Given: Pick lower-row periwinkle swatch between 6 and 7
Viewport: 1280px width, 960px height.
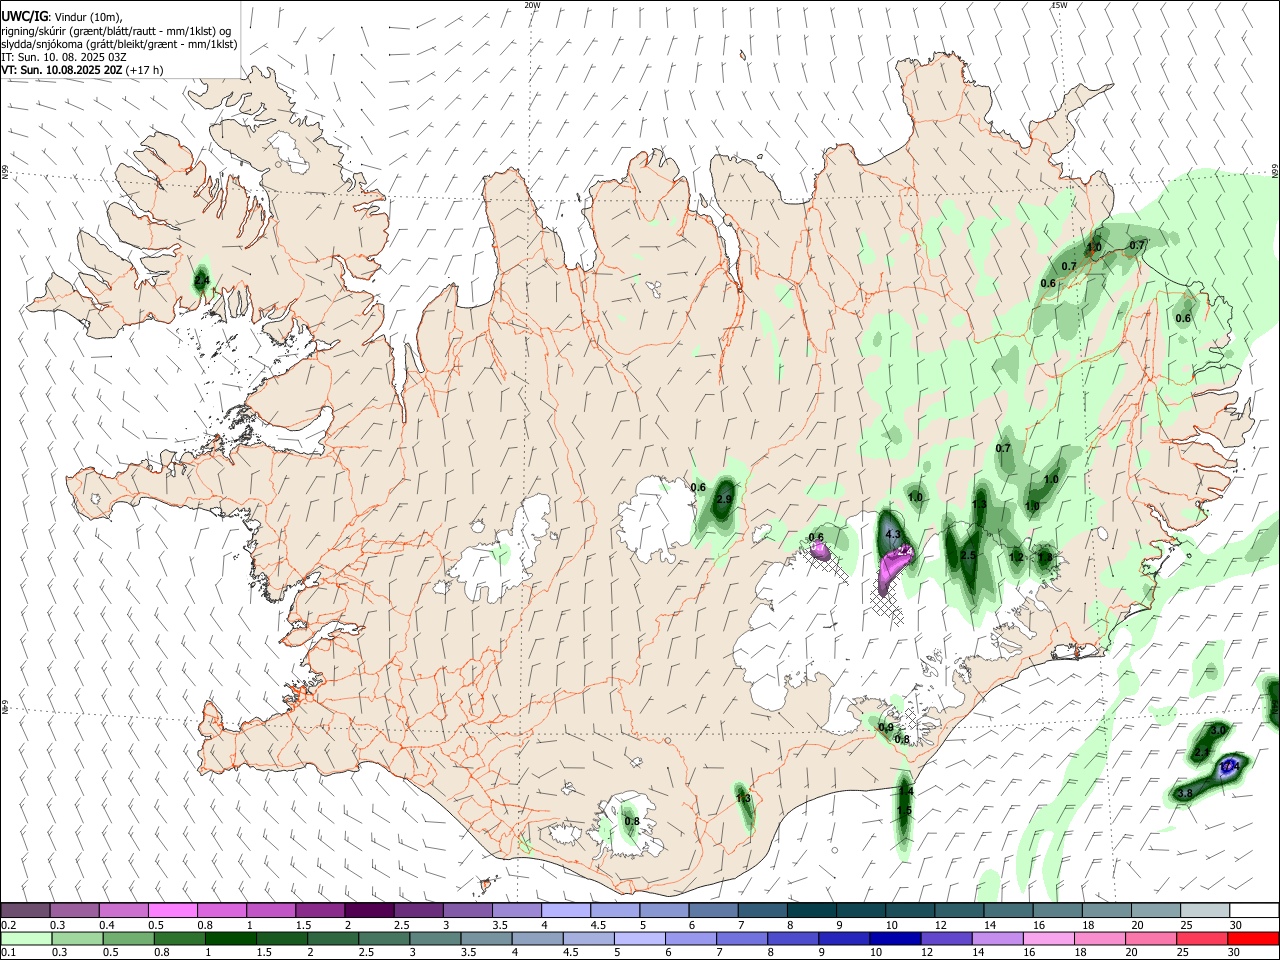Looking at the screenshot, I should click(691, 938).
